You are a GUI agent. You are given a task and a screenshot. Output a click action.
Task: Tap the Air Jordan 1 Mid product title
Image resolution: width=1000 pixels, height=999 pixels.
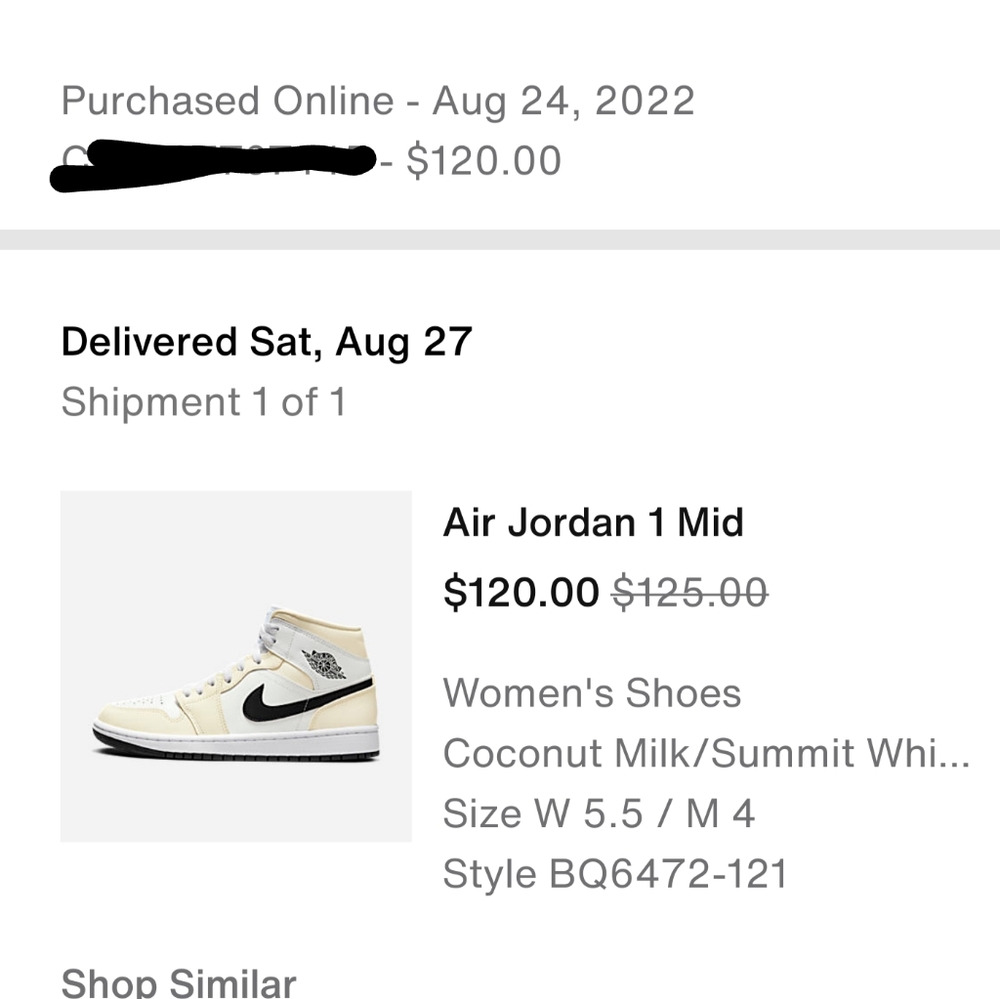593,522
